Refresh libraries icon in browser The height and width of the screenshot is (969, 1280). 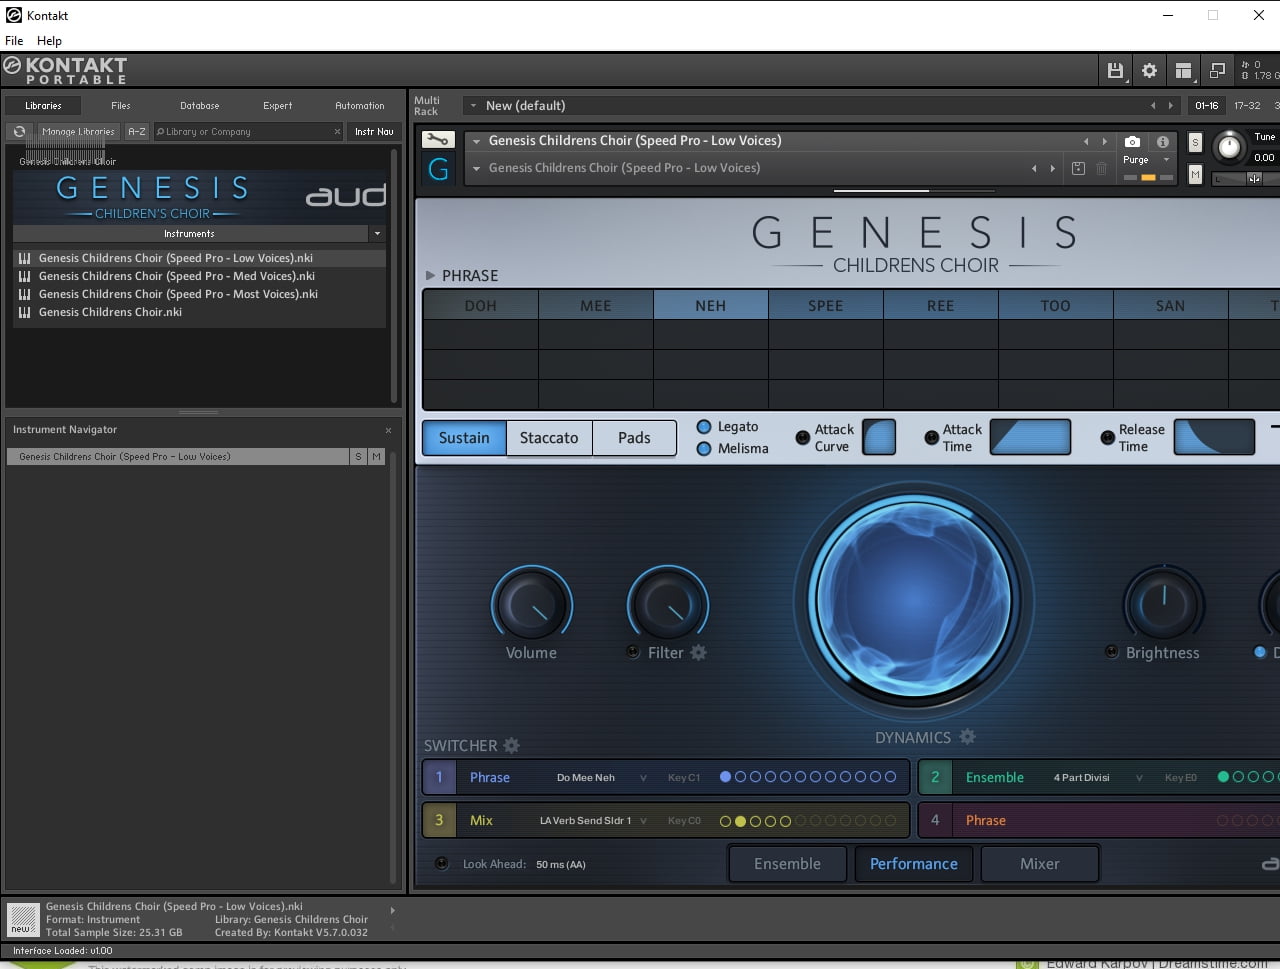point(19,131)
